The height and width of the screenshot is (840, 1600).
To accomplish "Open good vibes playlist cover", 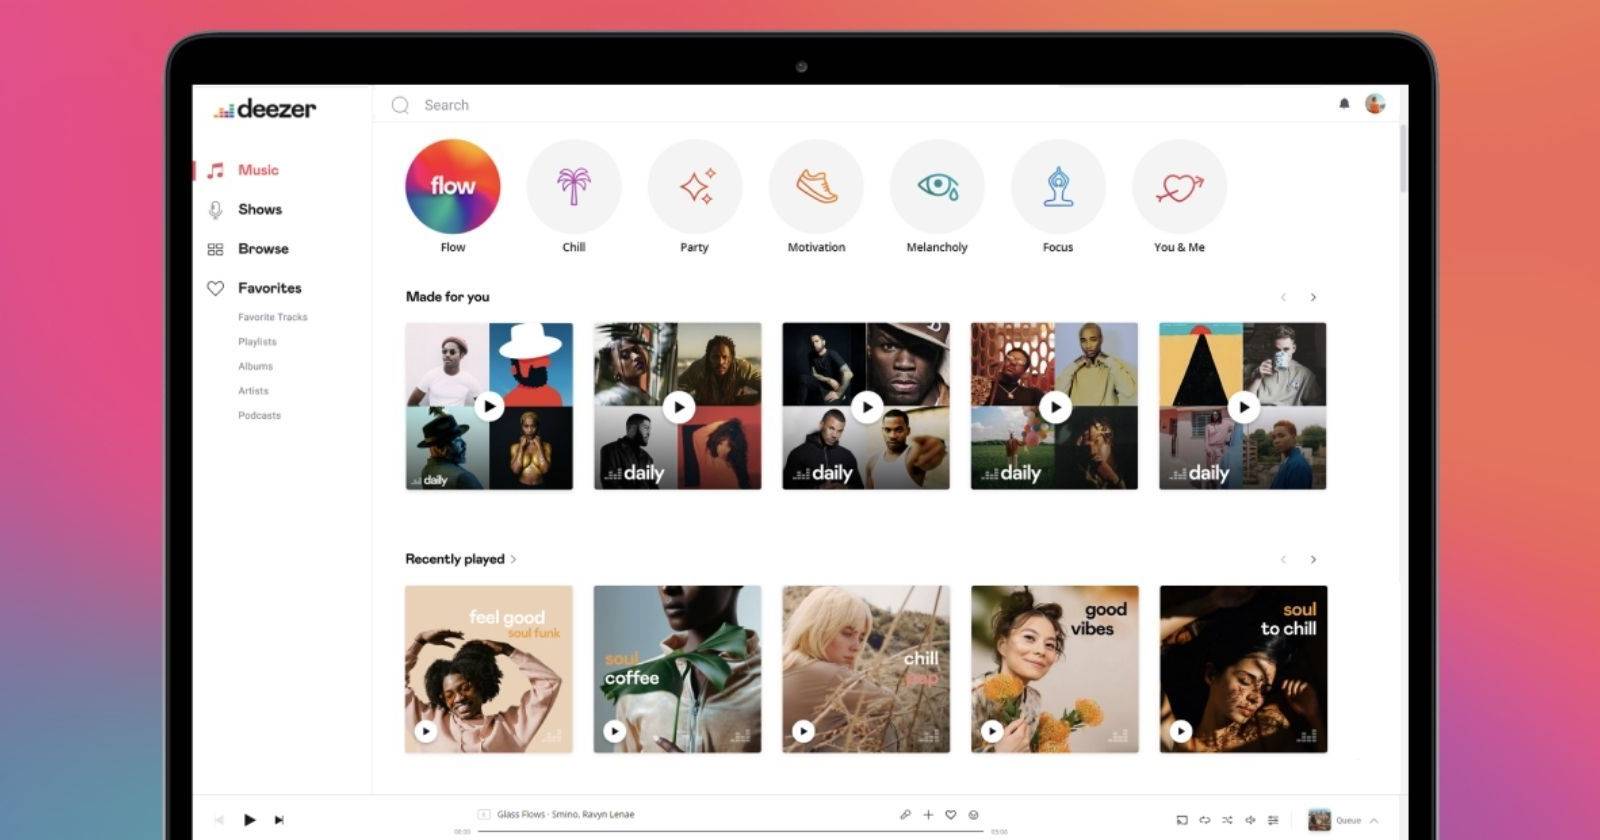I will coord(1055,669).
